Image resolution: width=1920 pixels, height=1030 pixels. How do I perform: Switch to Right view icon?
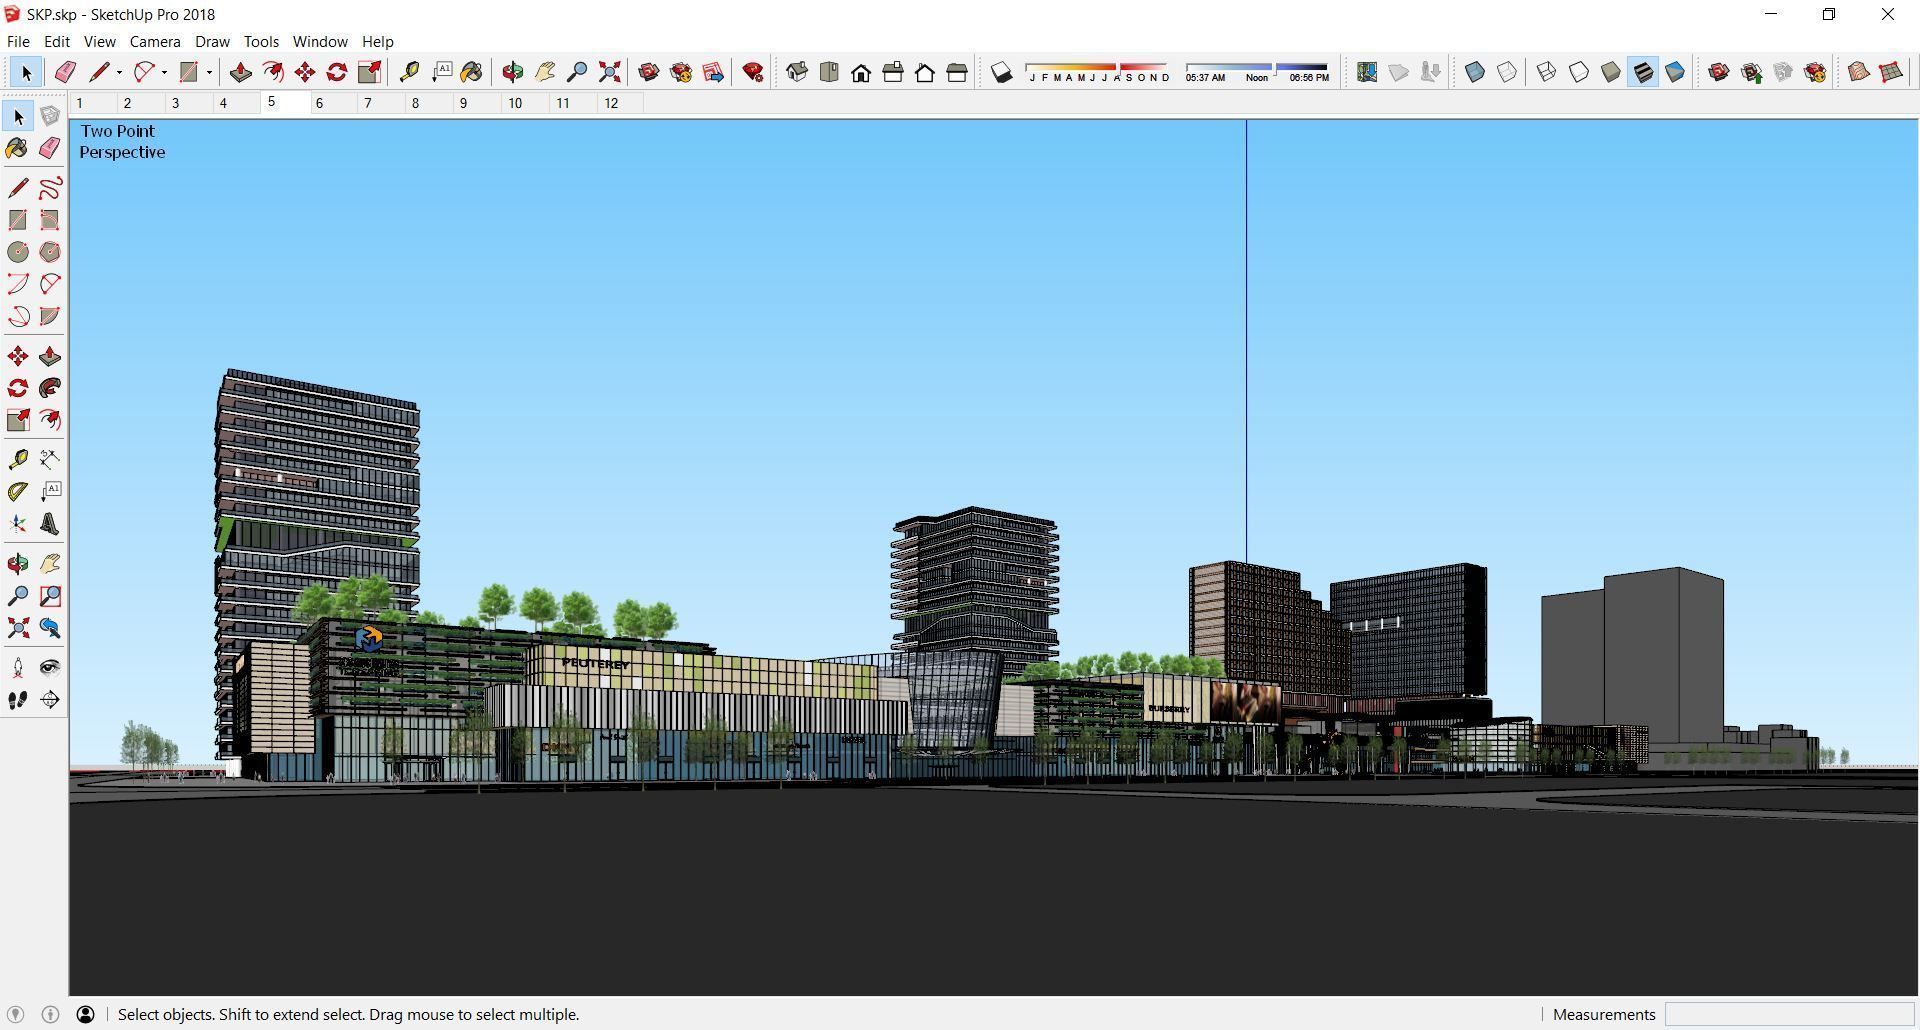[x=893, y=72]
